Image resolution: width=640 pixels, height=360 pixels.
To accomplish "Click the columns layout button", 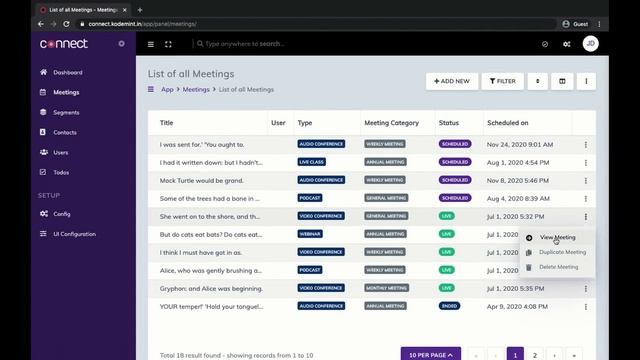I will click(562, 81).
